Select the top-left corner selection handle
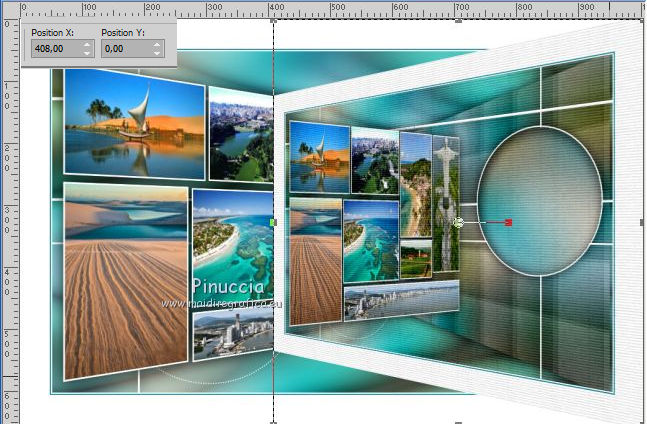 point(273,20)
